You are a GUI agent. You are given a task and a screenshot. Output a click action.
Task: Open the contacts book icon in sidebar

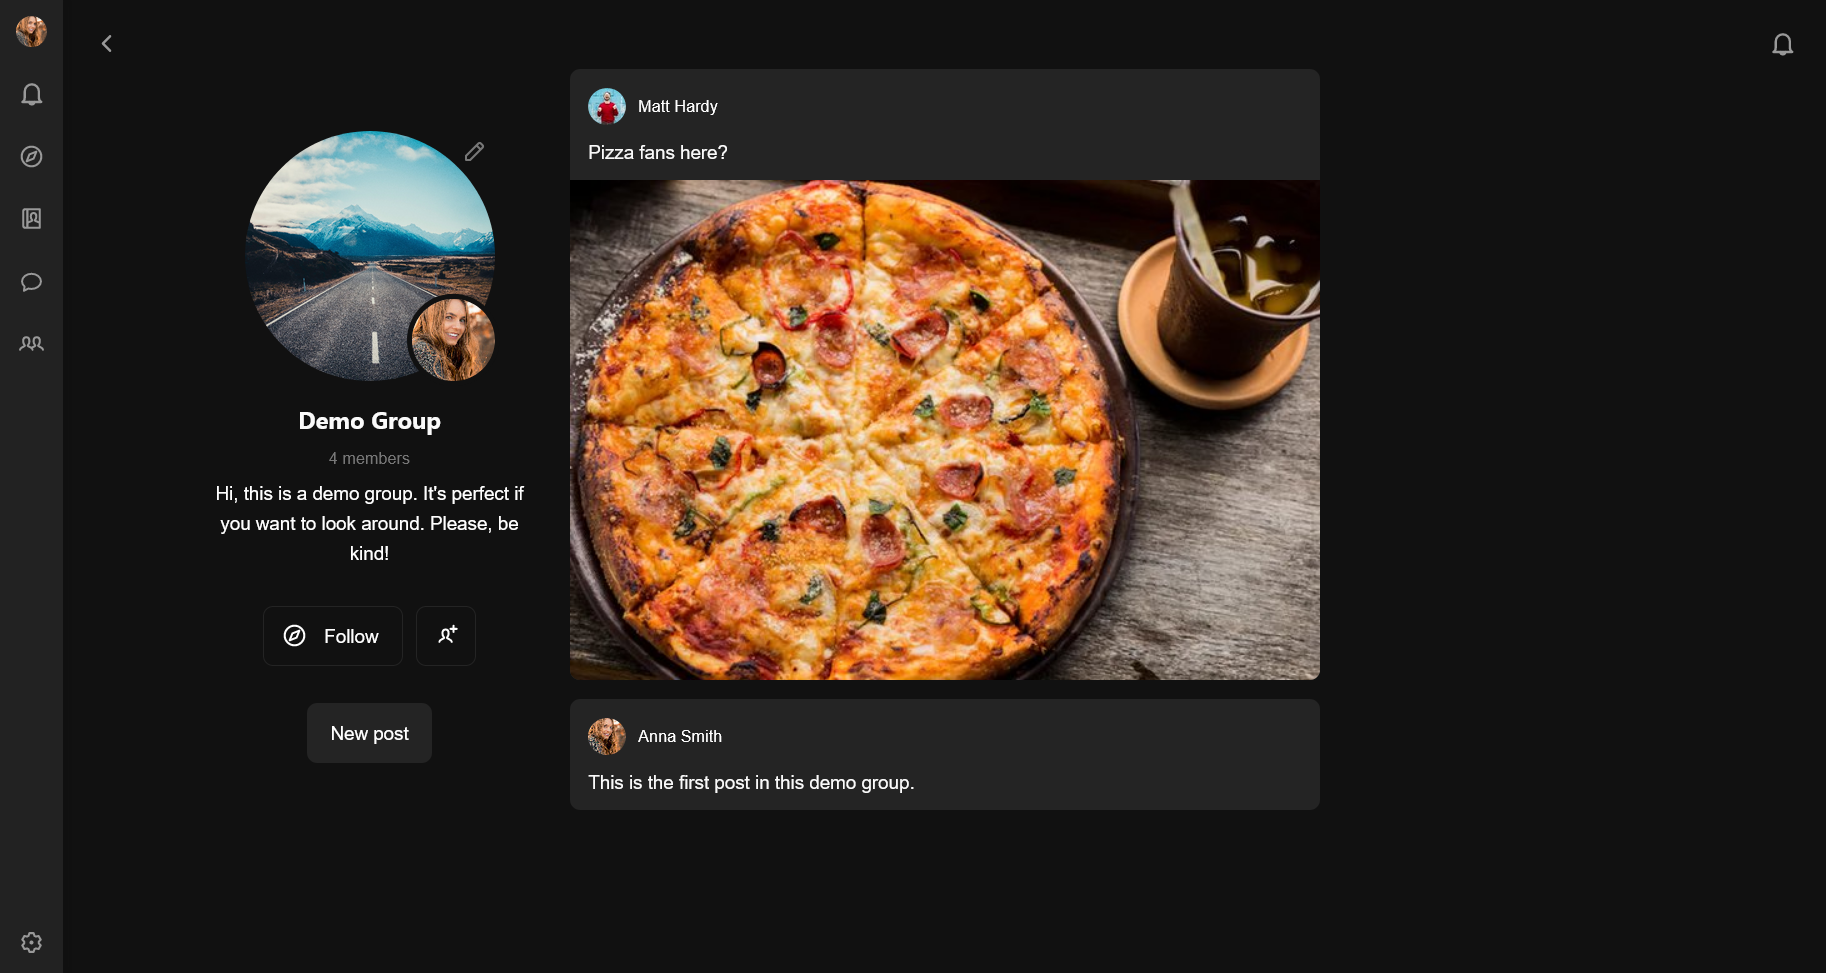(x=32, y=219)
